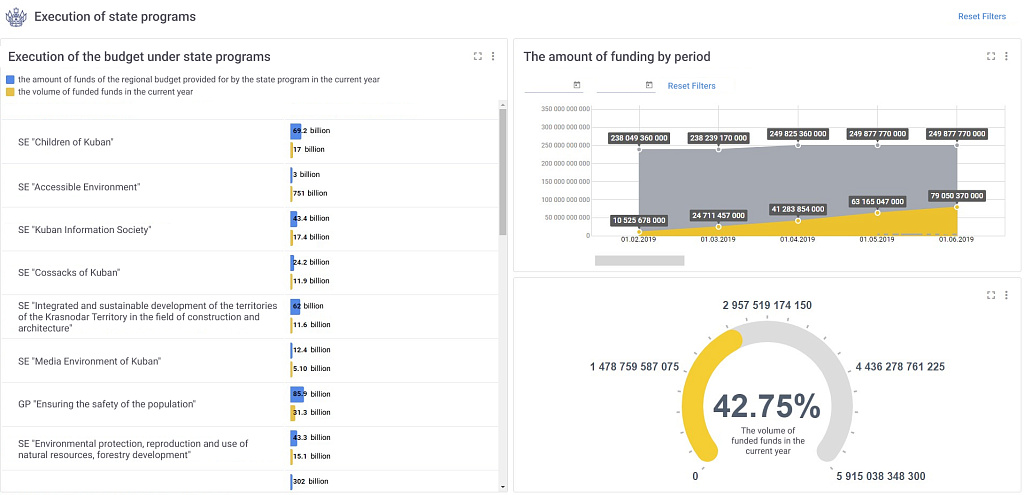
Task: Expand the gauge widget to fullscreen
Action: point(991,295)
